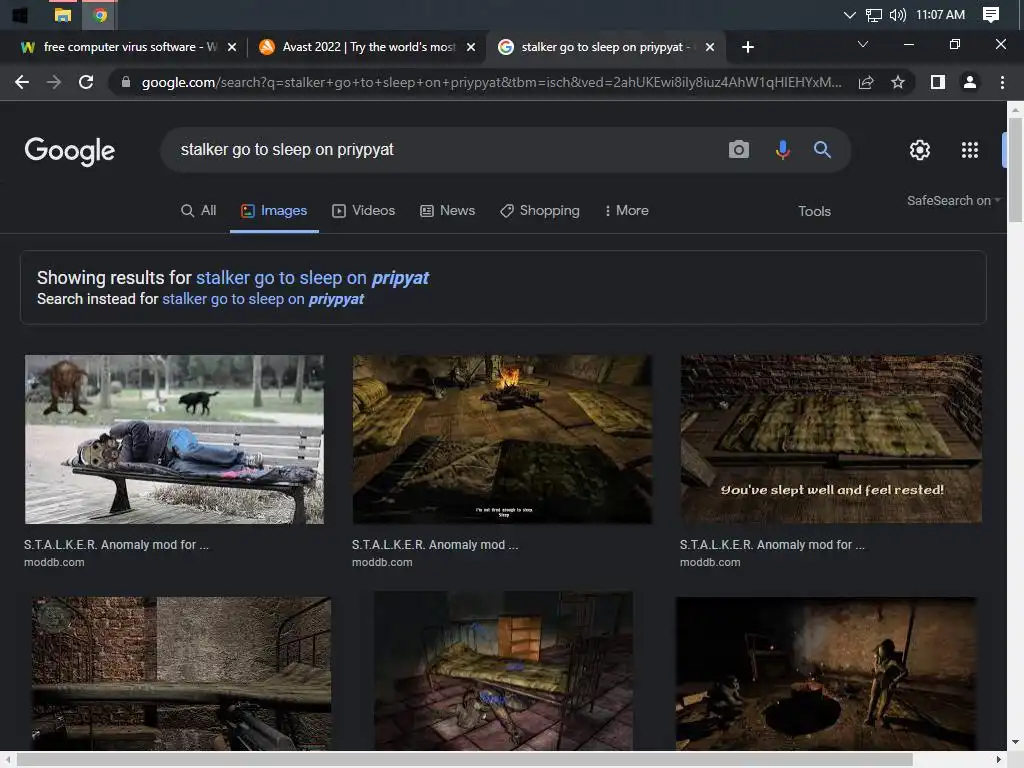Switch to the Shopping tab
This screenshot has width=1024, height=768.
point(539,210)
